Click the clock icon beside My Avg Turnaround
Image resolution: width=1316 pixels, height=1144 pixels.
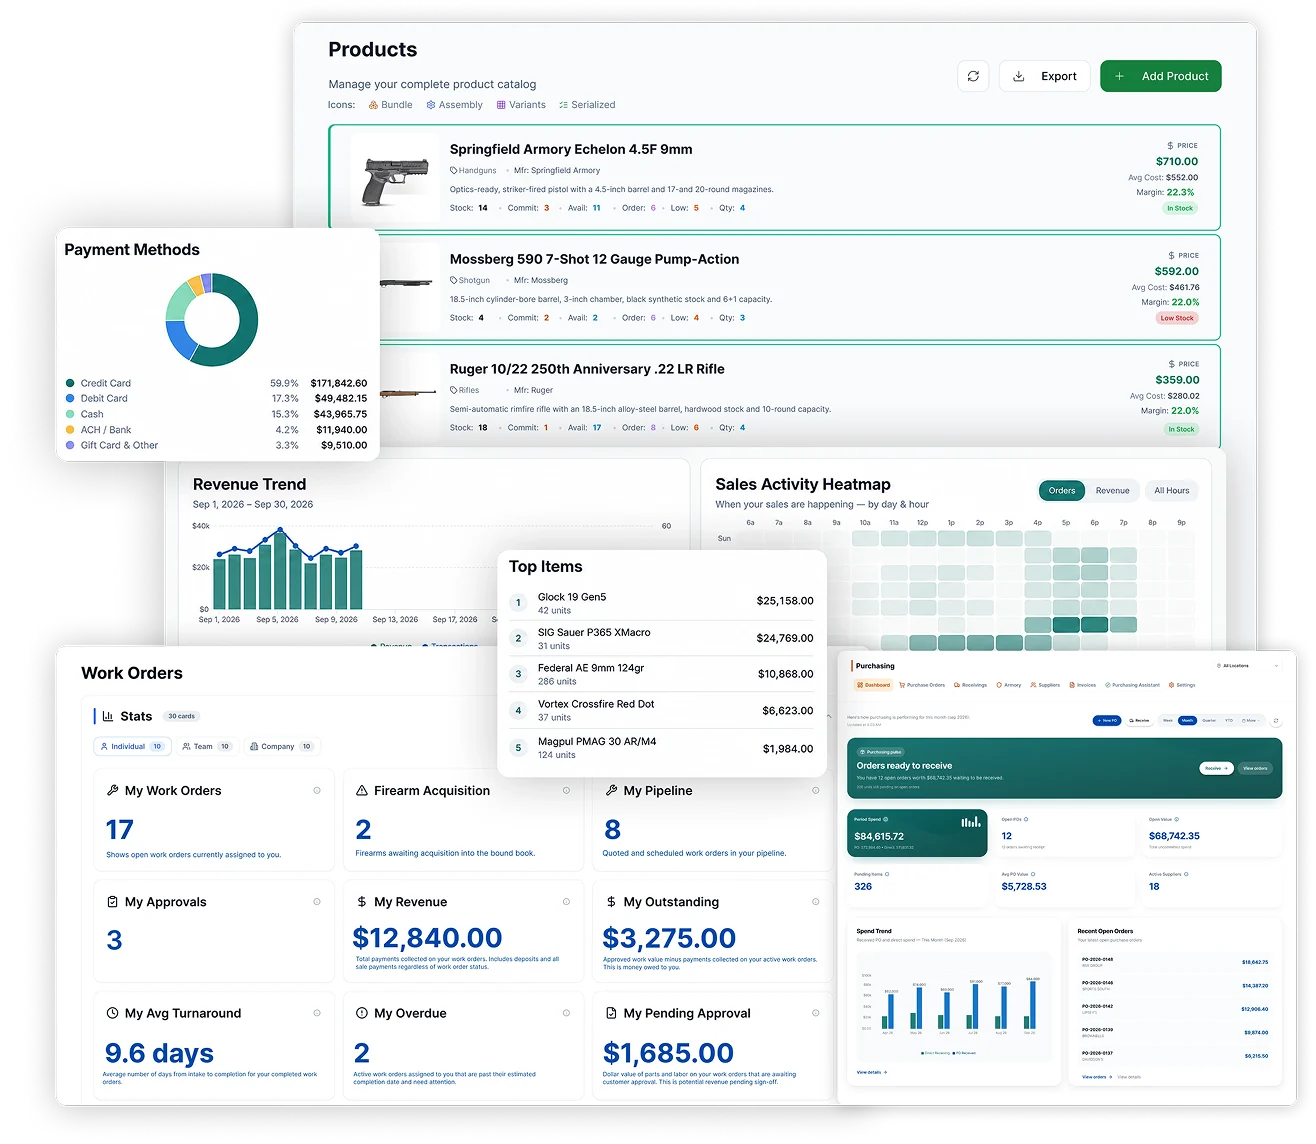pos(113,1013)
